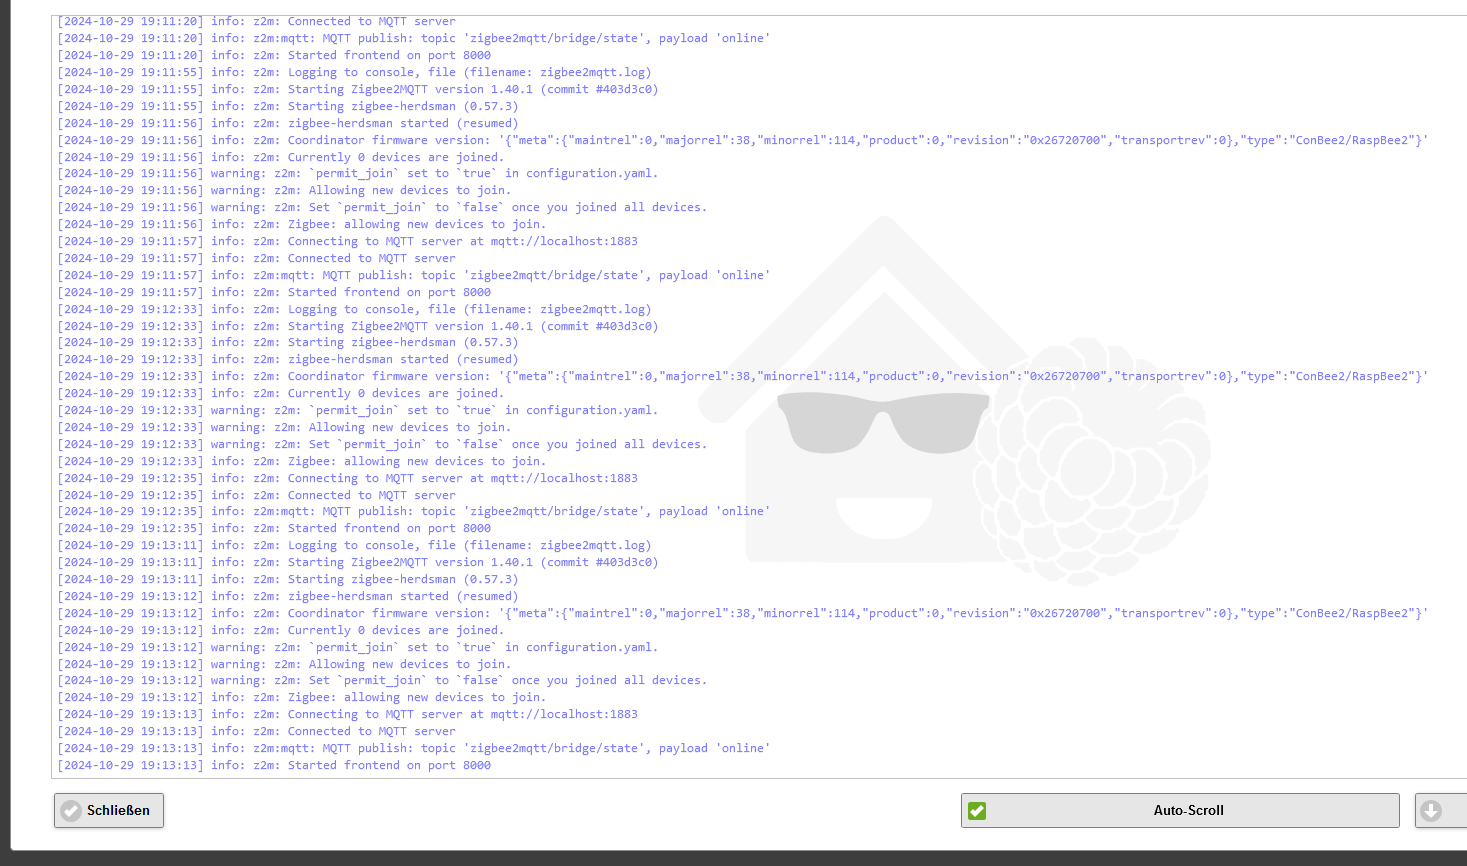Select the 19:13:13 'Started frontend on port 8000' line

[x=274, y=765]
